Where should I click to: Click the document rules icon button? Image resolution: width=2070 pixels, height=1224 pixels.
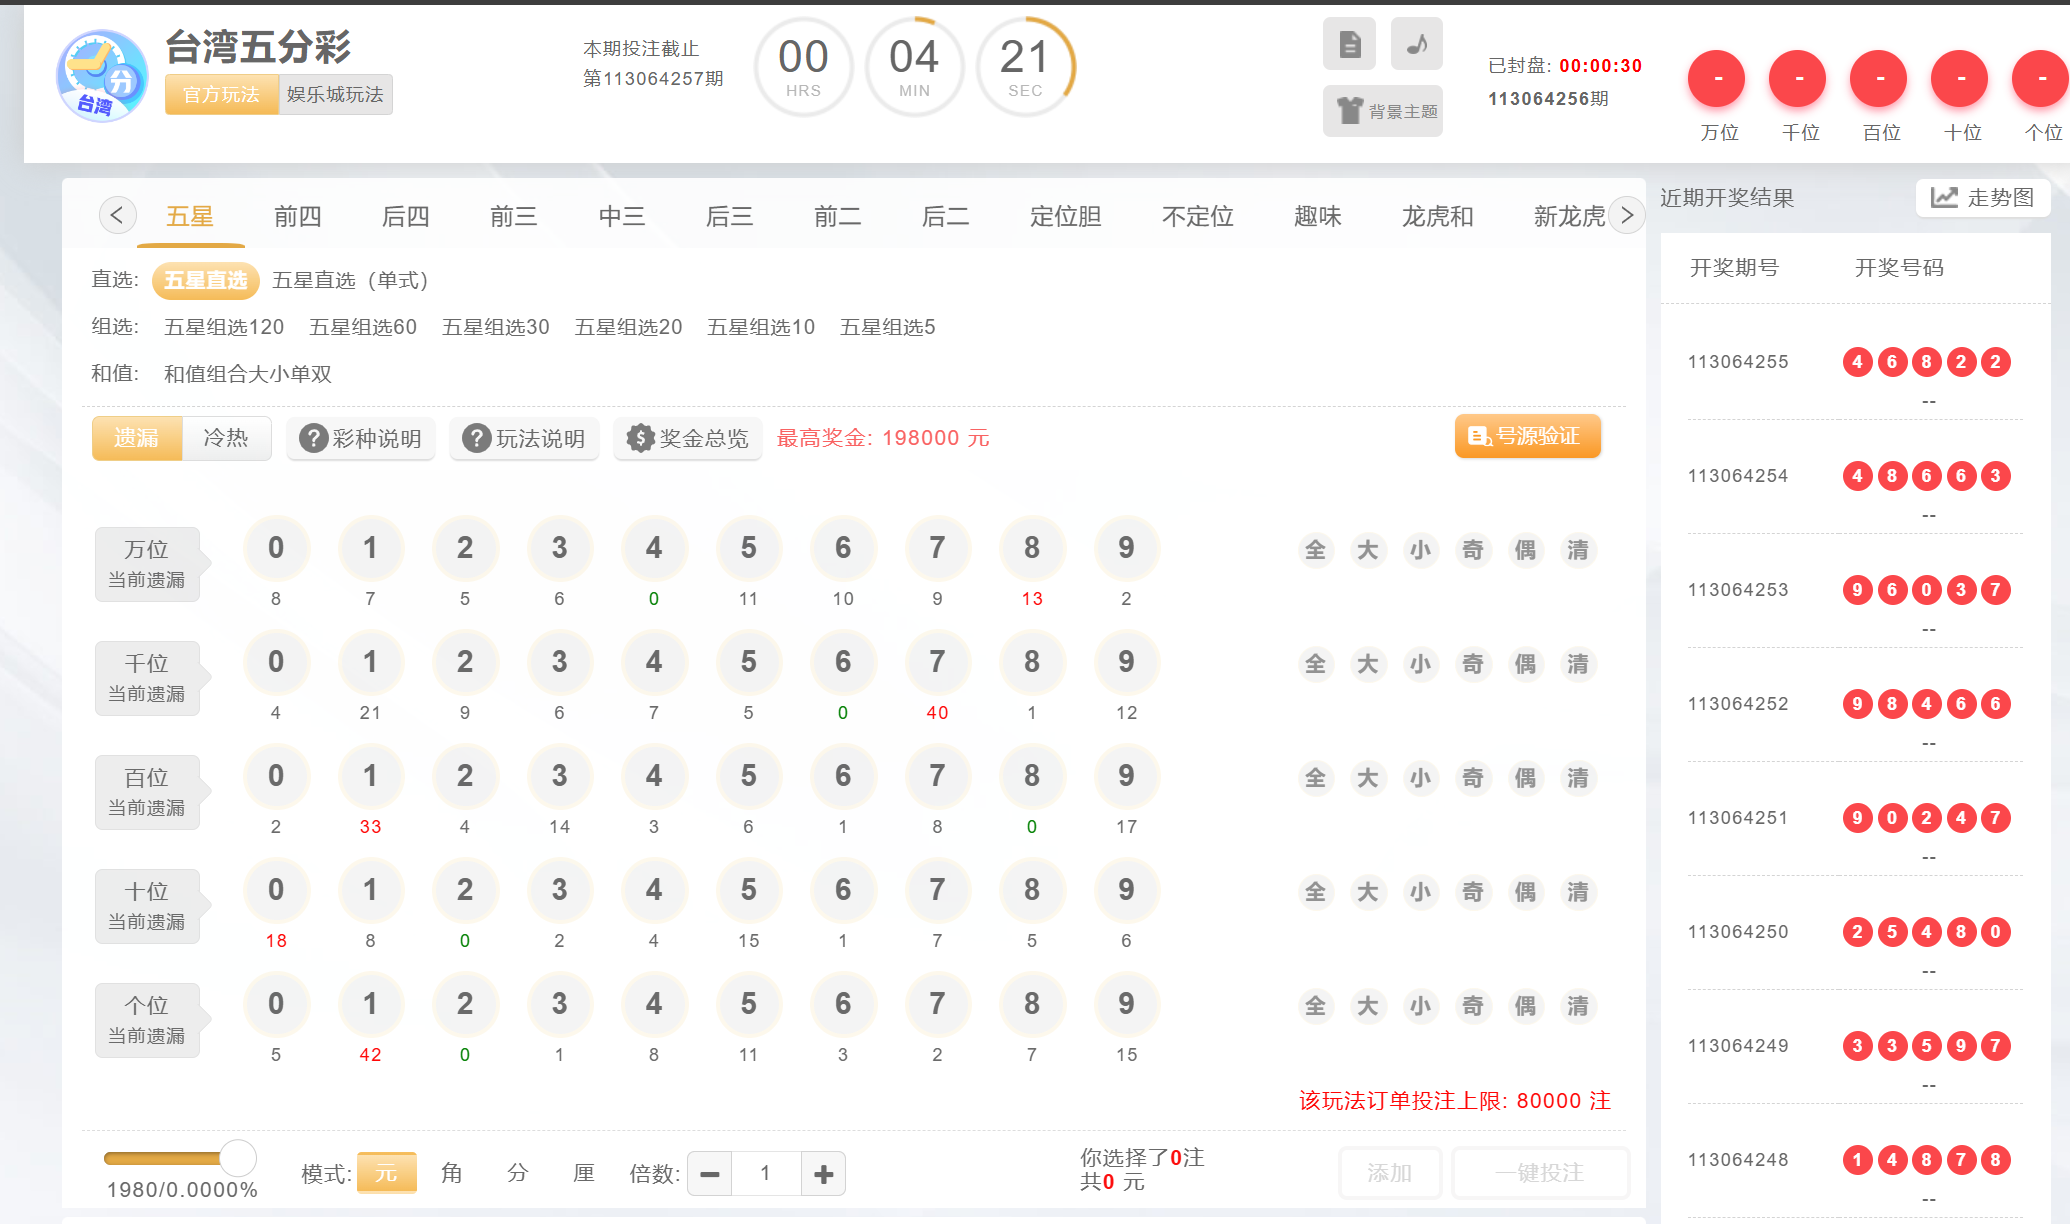[1349, 44]
